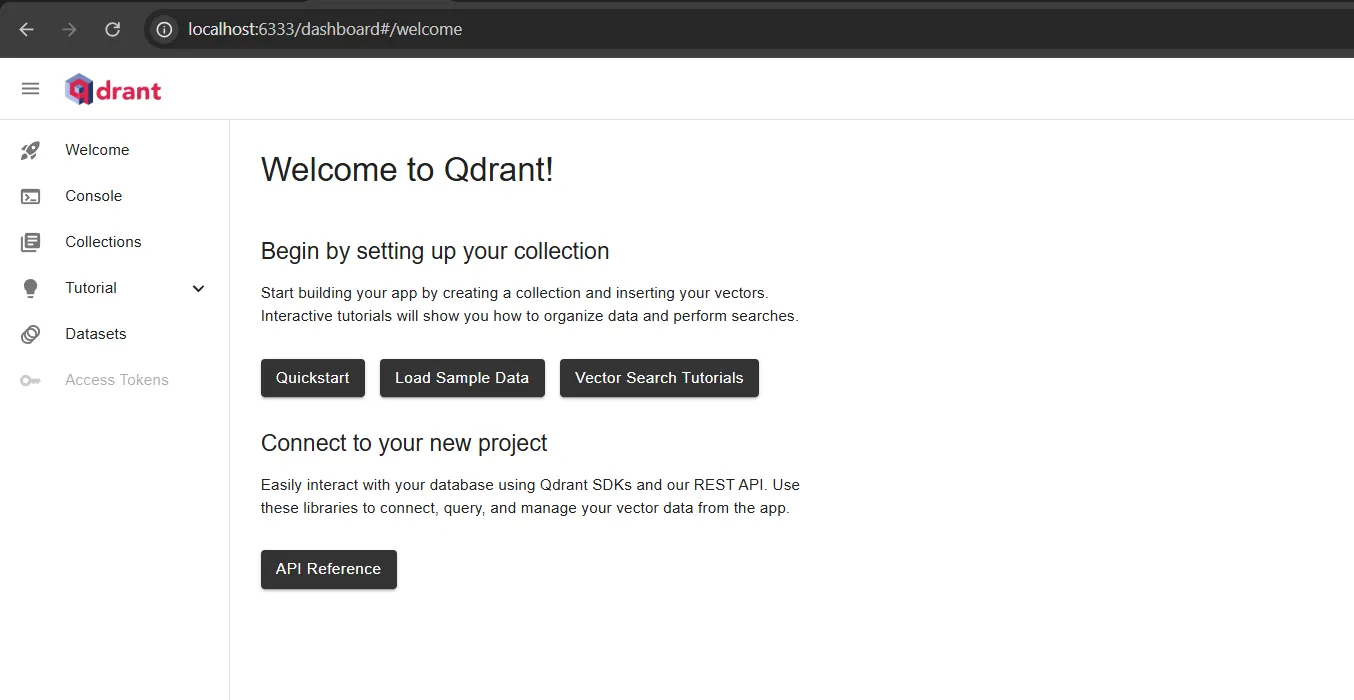Click the Datasets icon in sidebar
Image resolution: width=1354 pixels, height=700 pixels.
(31, 334)
